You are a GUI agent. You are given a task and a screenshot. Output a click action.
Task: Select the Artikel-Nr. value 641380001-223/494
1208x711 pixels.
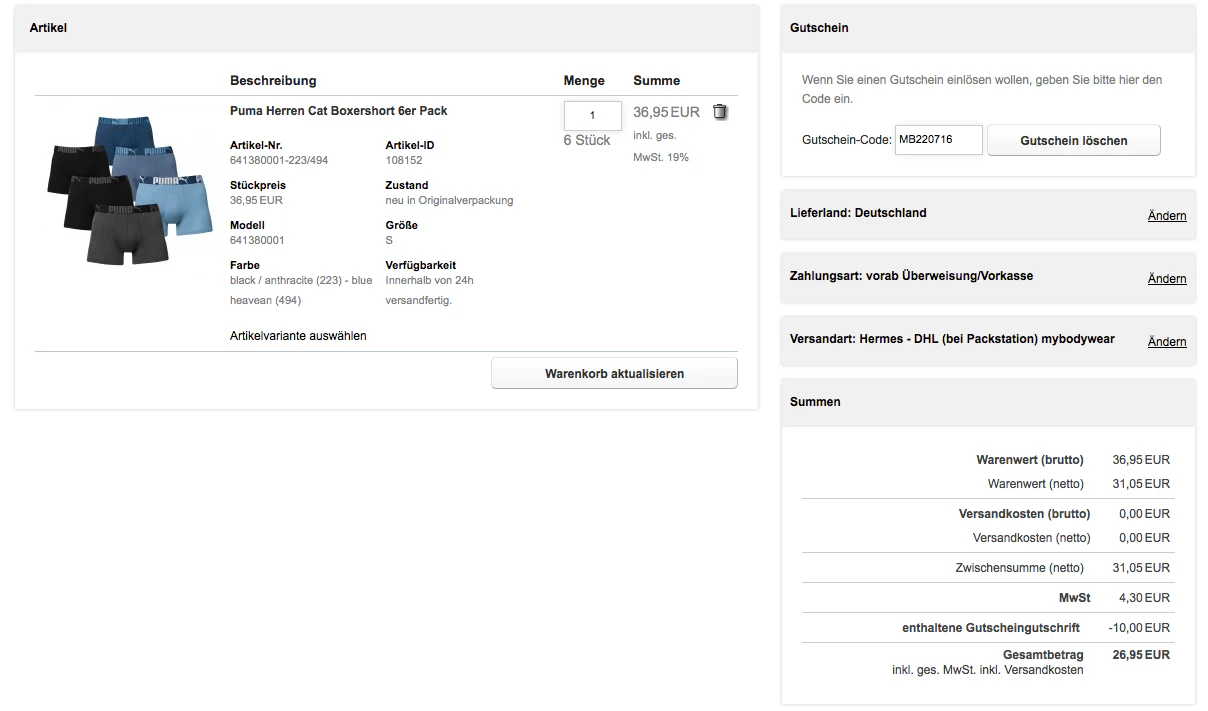pos(279,160)
